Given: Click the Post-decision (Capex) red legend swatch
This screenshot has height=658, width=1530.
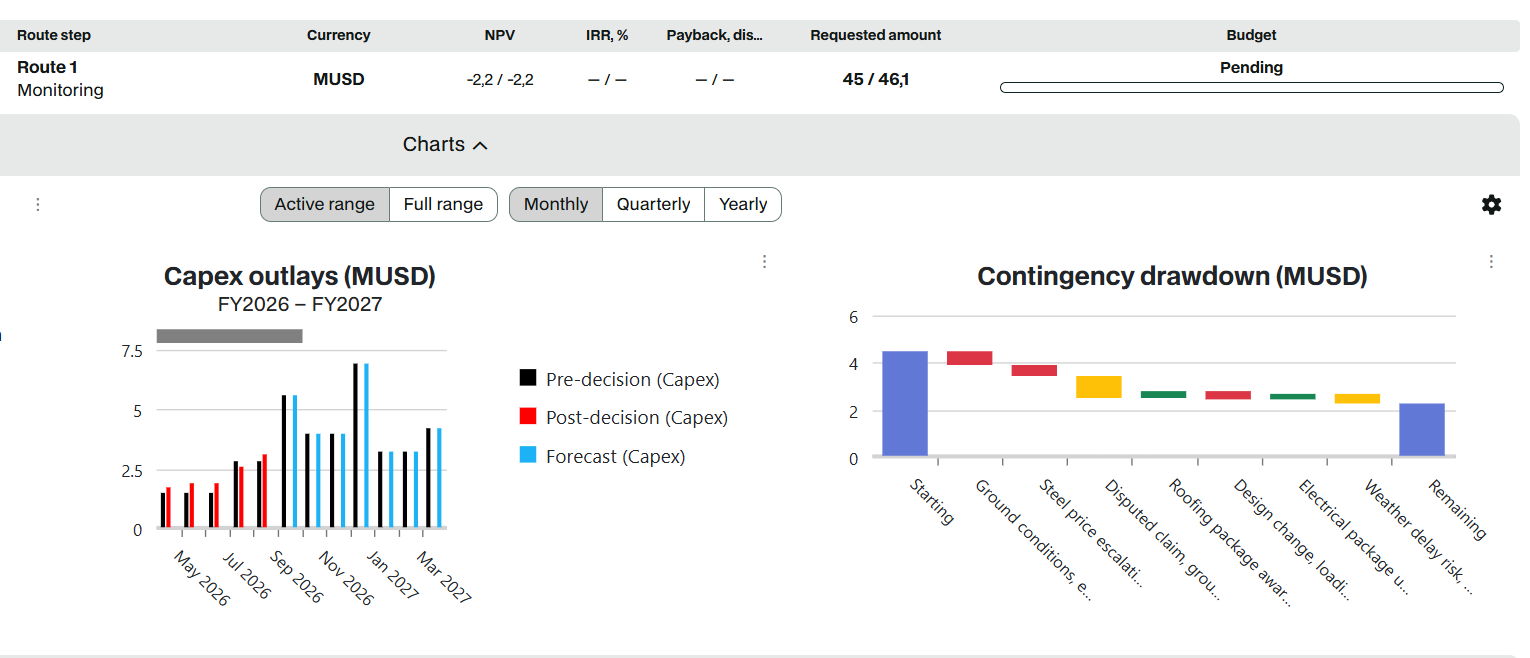Looking at the screenshot, I should click(528, 417).
